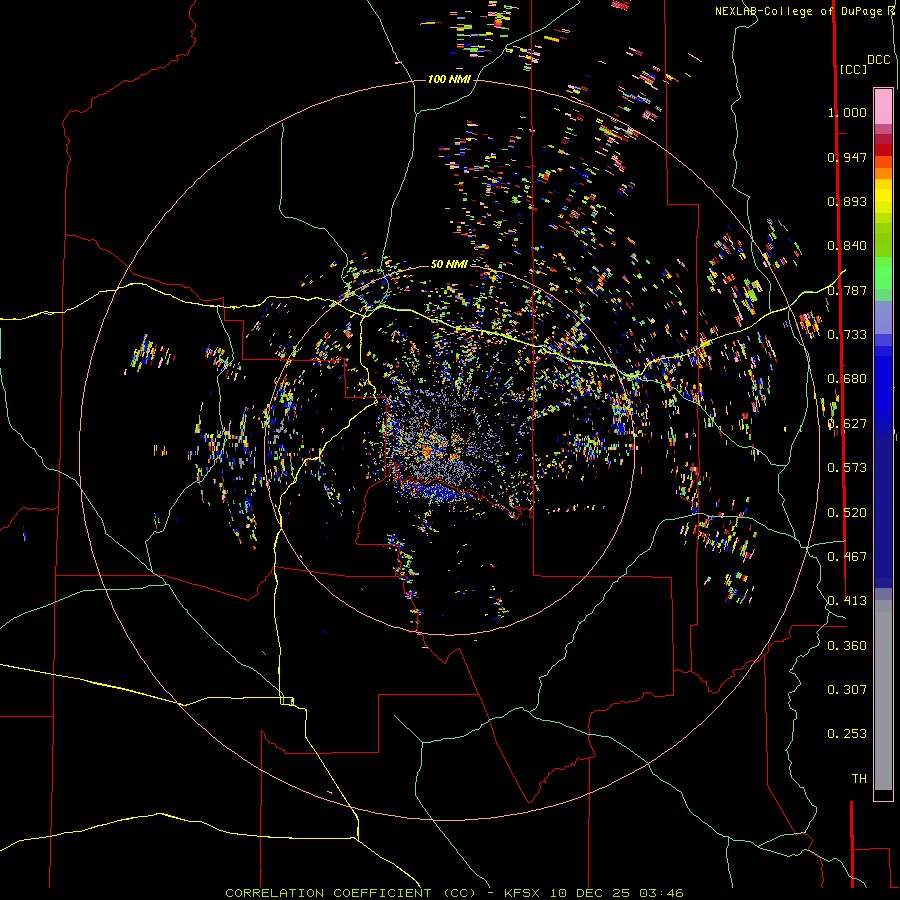Image resolution: width=900 pixels, height=900 pixels.
Task: Click the 0.680 color scale label
Action: [x=847, y=379]
